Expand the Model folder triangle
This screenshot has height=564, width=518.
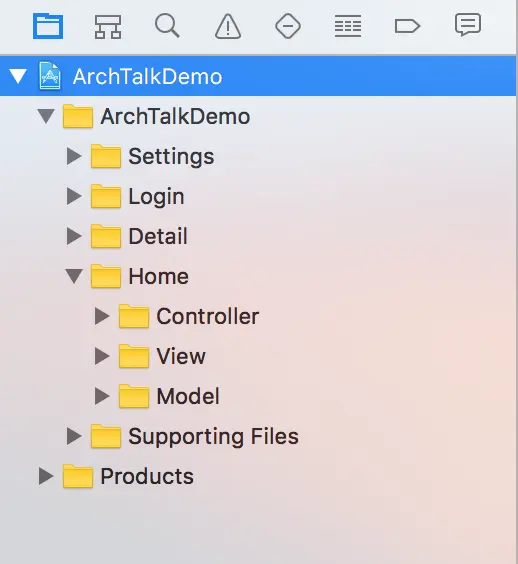click(x=102, y=396)
